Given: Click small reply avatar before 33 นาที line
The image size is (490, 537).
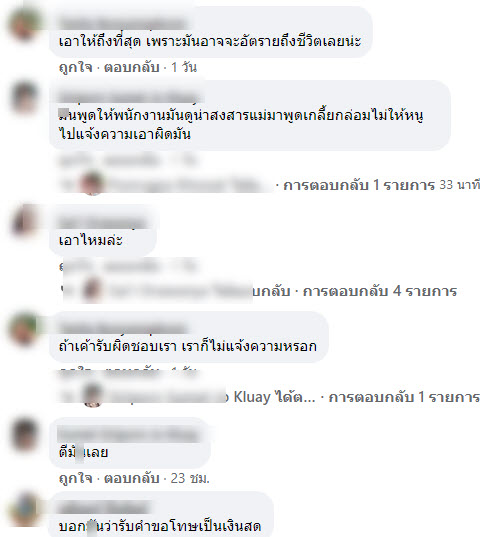Looking at the screenshot, I should [92, 183].
